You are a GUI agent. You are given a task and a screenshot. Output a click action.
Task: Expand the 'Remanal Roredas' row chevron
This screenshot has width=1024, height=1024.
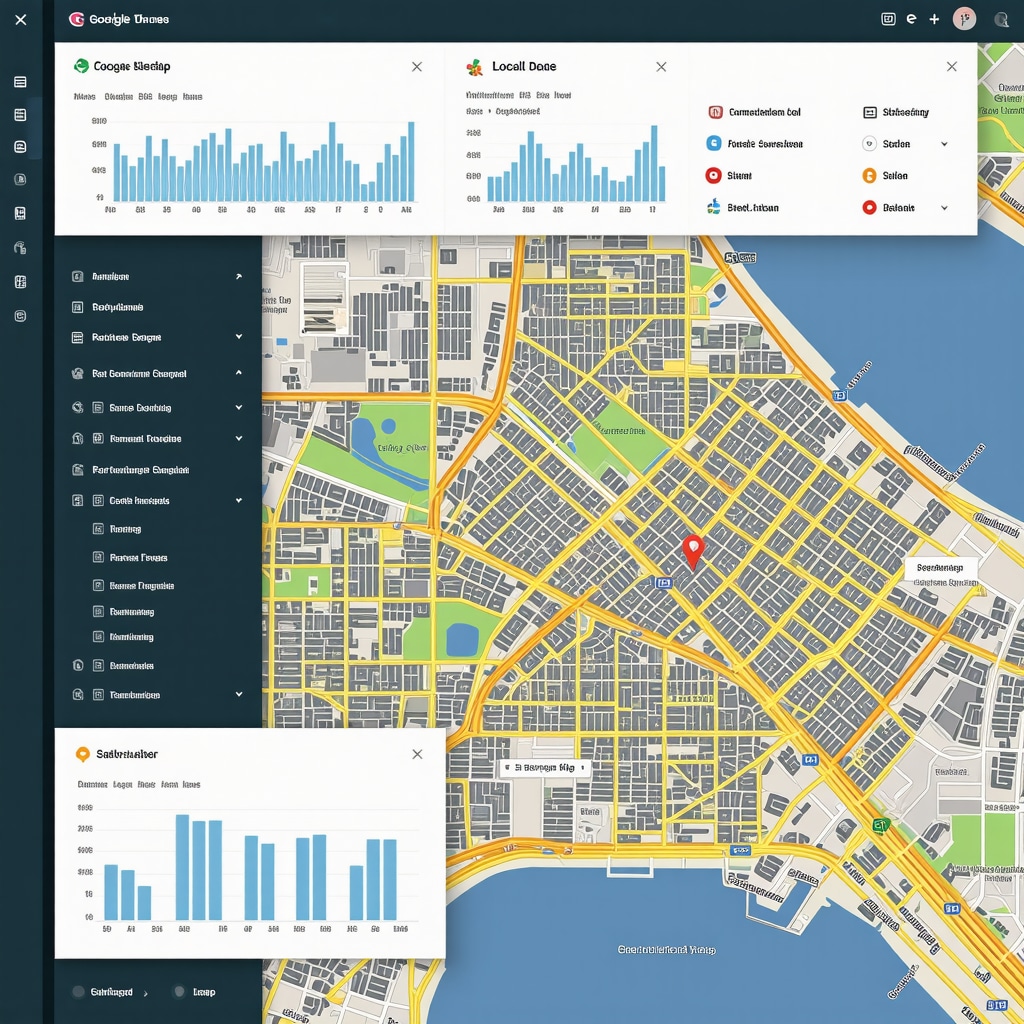[x=239, y=438]
